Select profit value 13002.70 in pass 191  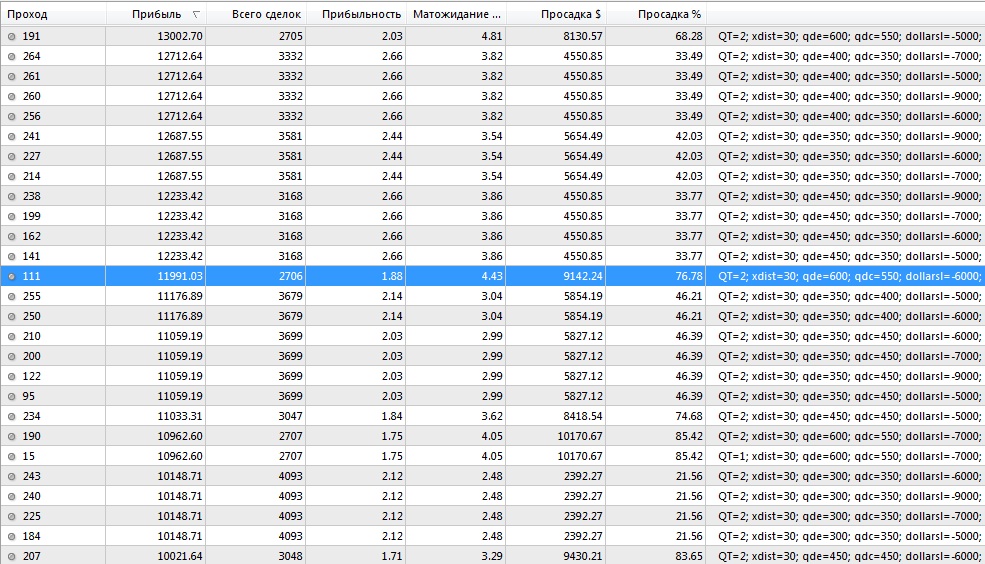tap(180, 36)
